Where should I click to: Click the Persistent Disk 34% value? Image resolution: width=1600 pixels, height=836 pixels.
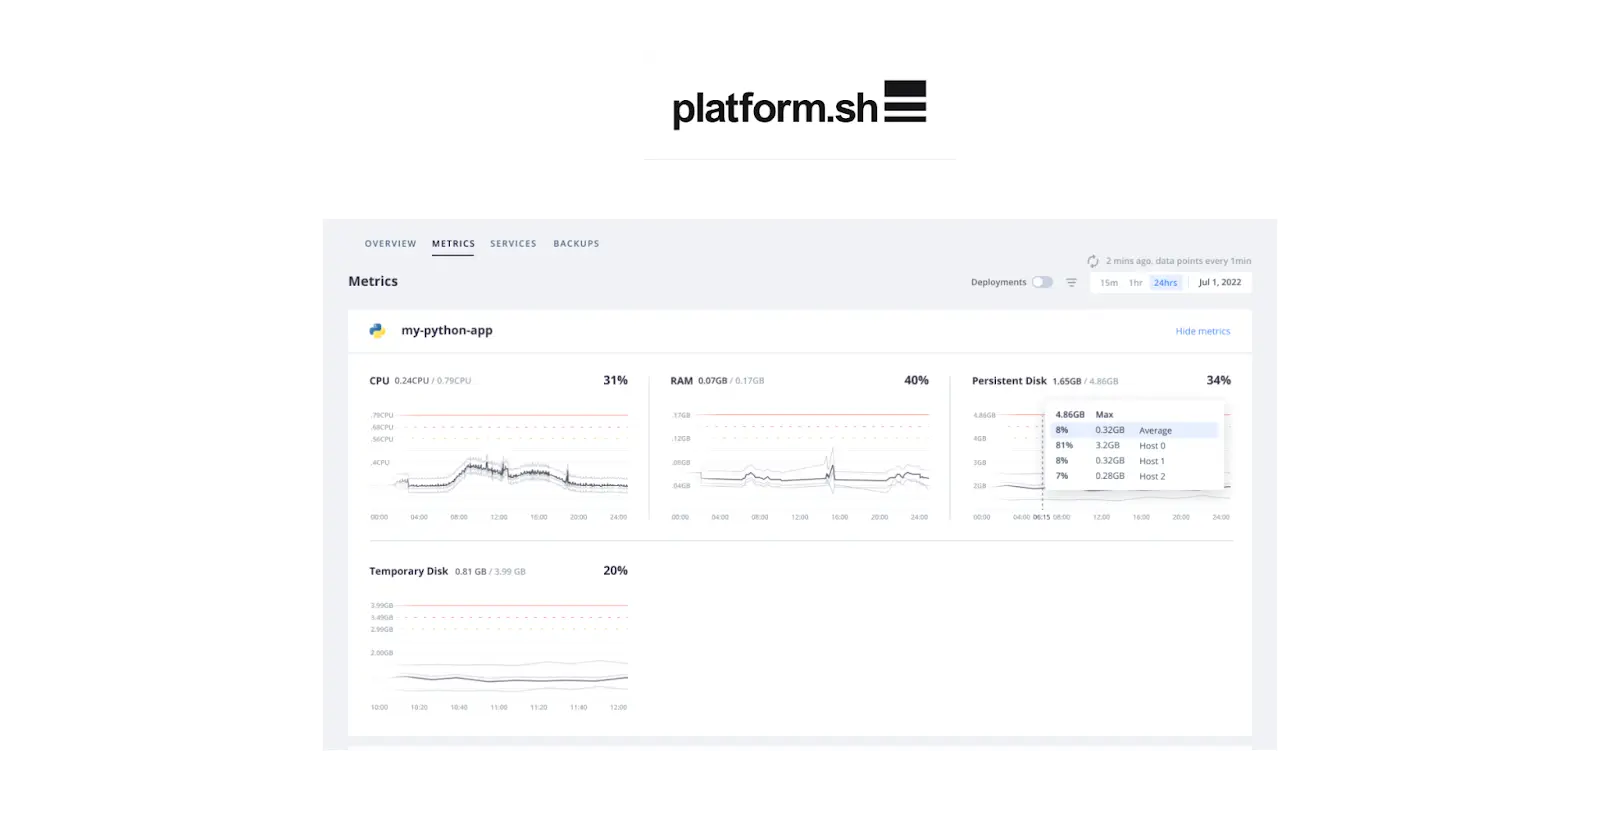pos(1218,381)
